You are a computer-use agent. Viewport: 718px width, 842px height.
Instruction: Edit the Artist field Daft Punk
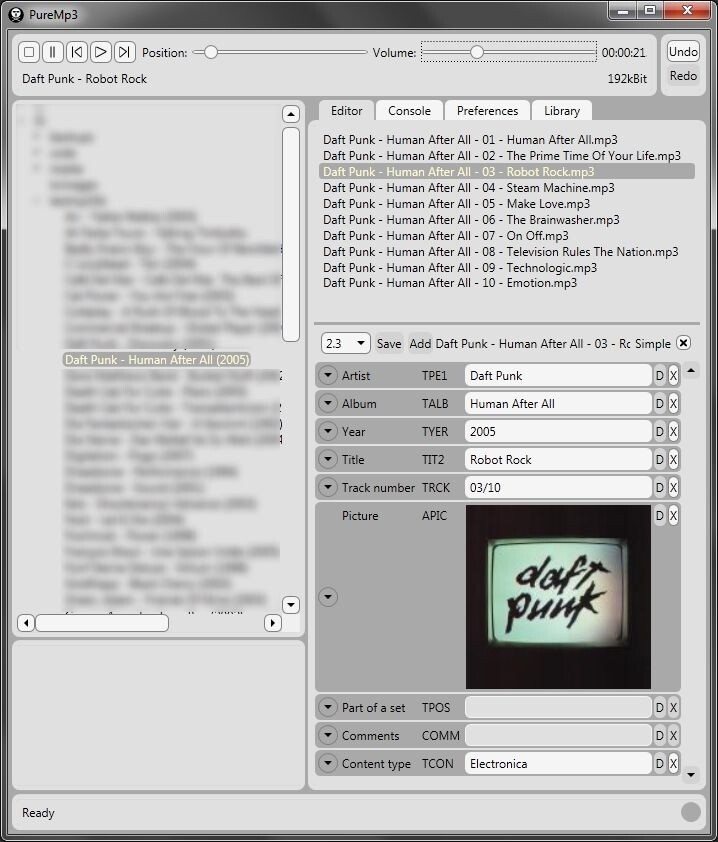(x=558, y=375)
